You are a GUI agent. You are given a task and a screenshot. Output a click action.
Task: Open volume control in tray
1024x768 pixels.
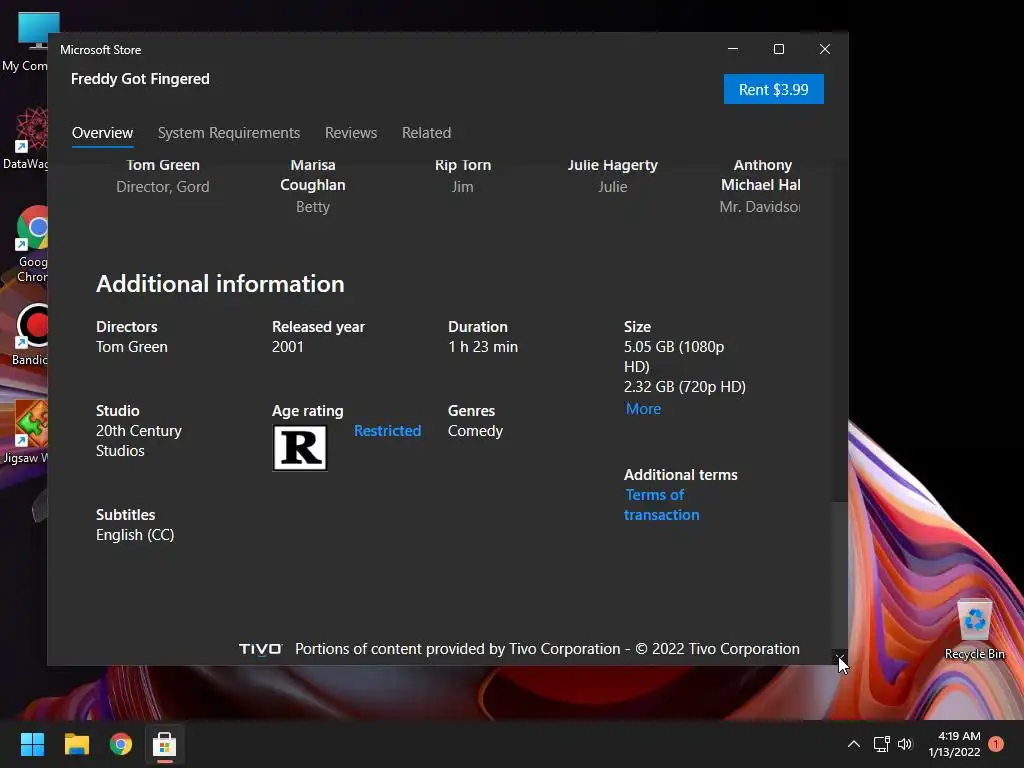click(x=904, y=744)
